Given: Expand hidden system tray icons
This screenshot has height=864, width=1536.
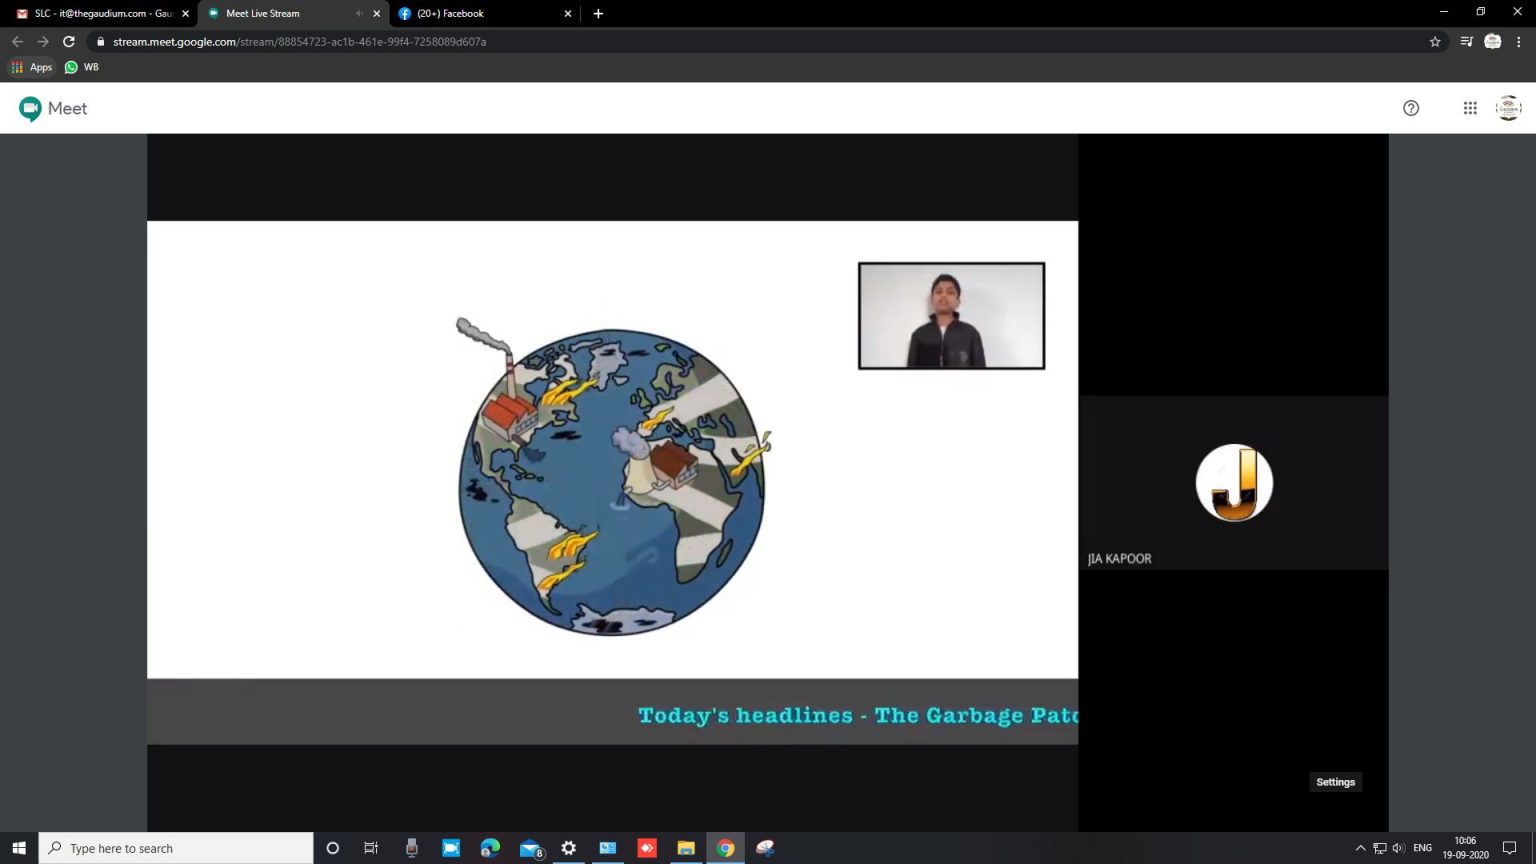Looking at the screenshot, I should tap(1360, 848).
